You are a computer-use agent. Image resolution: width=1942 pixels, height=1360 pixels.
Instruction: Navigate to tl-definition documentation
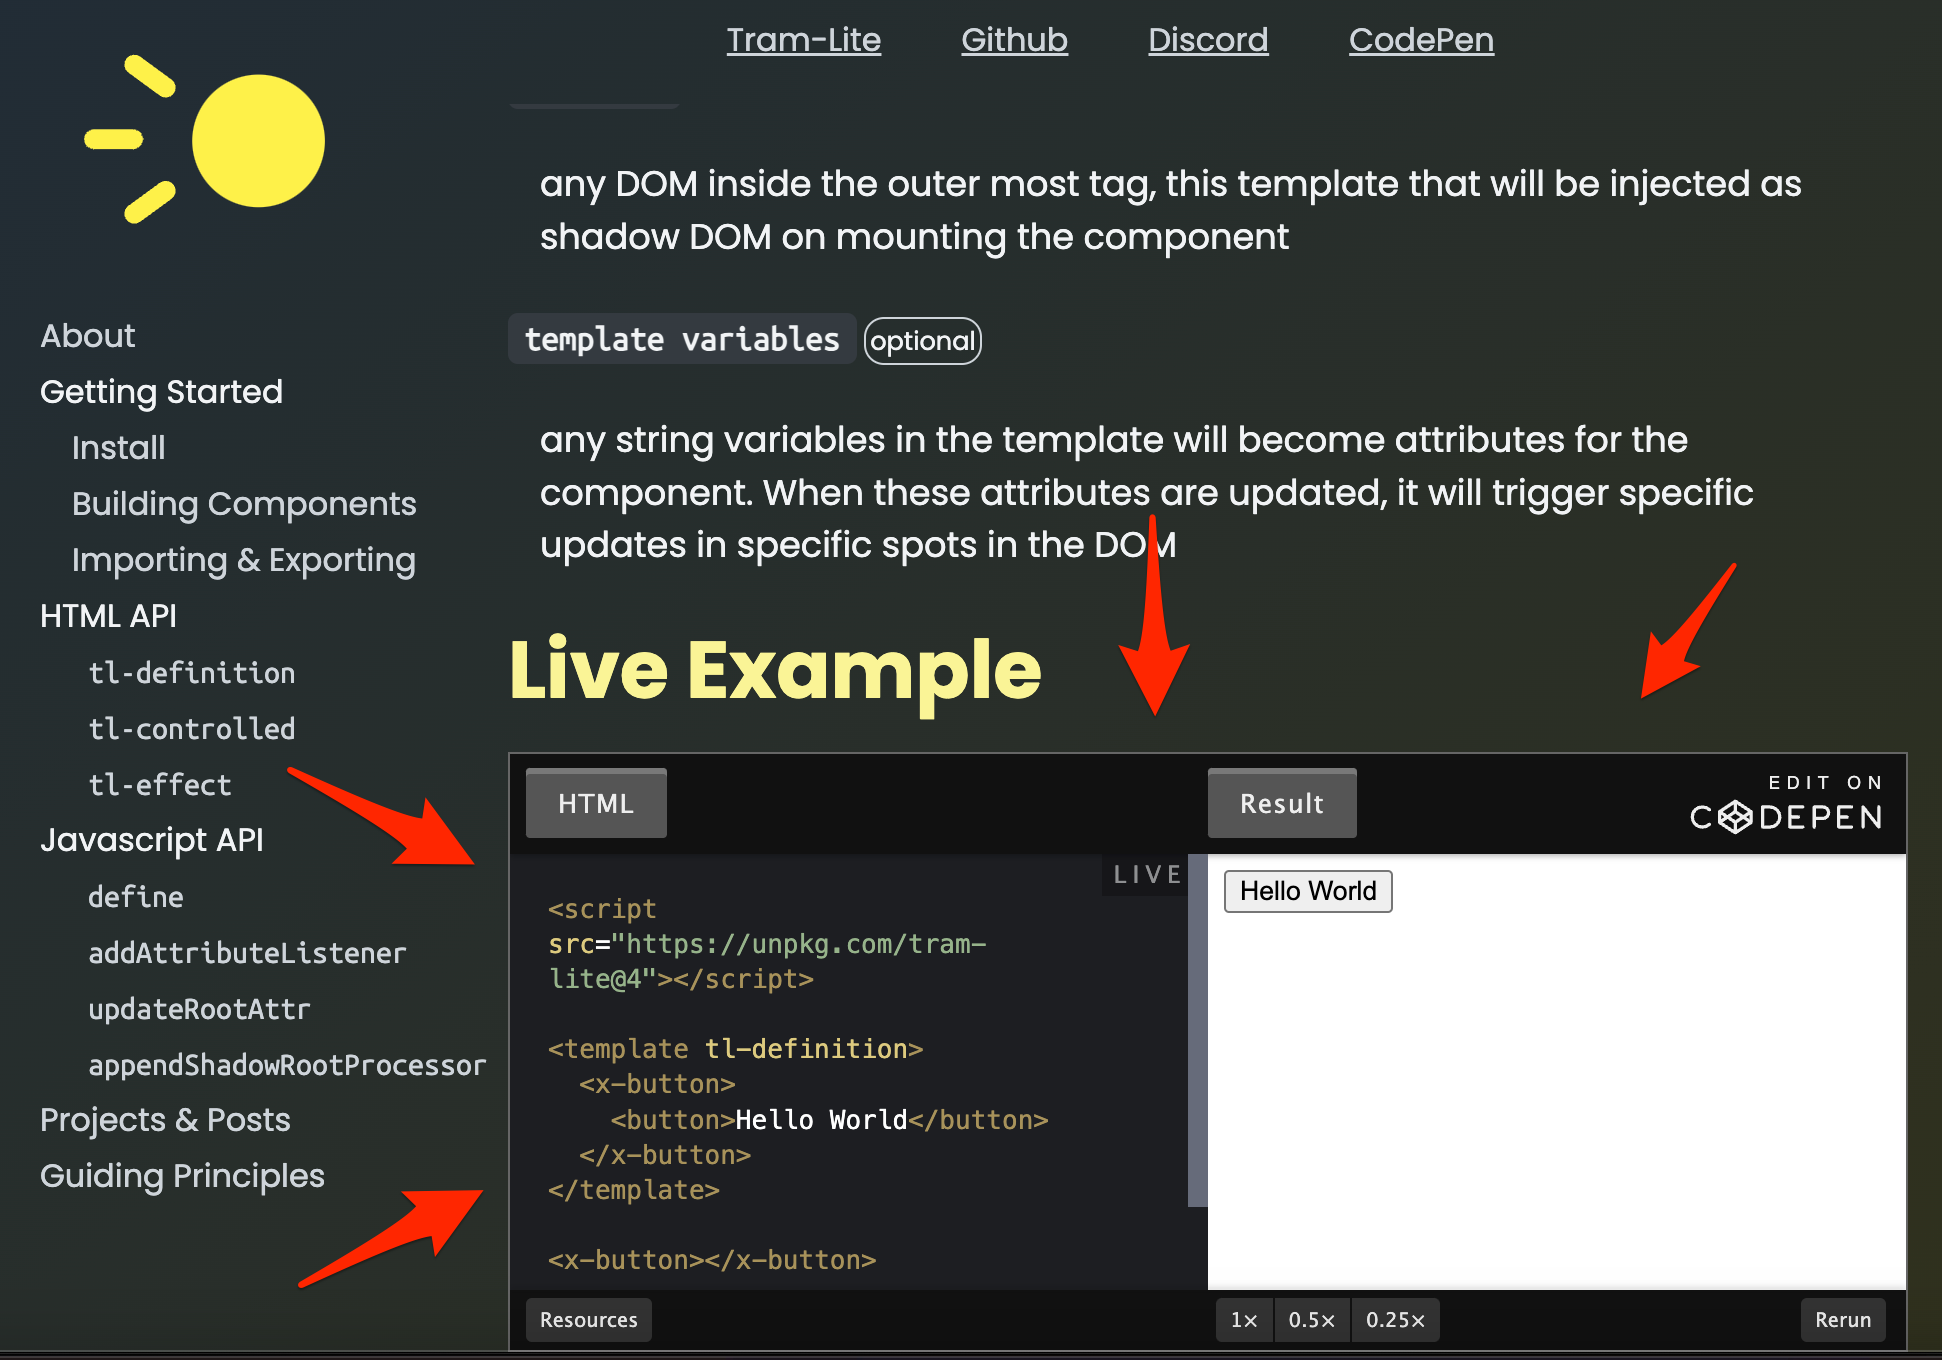point(192,672)
